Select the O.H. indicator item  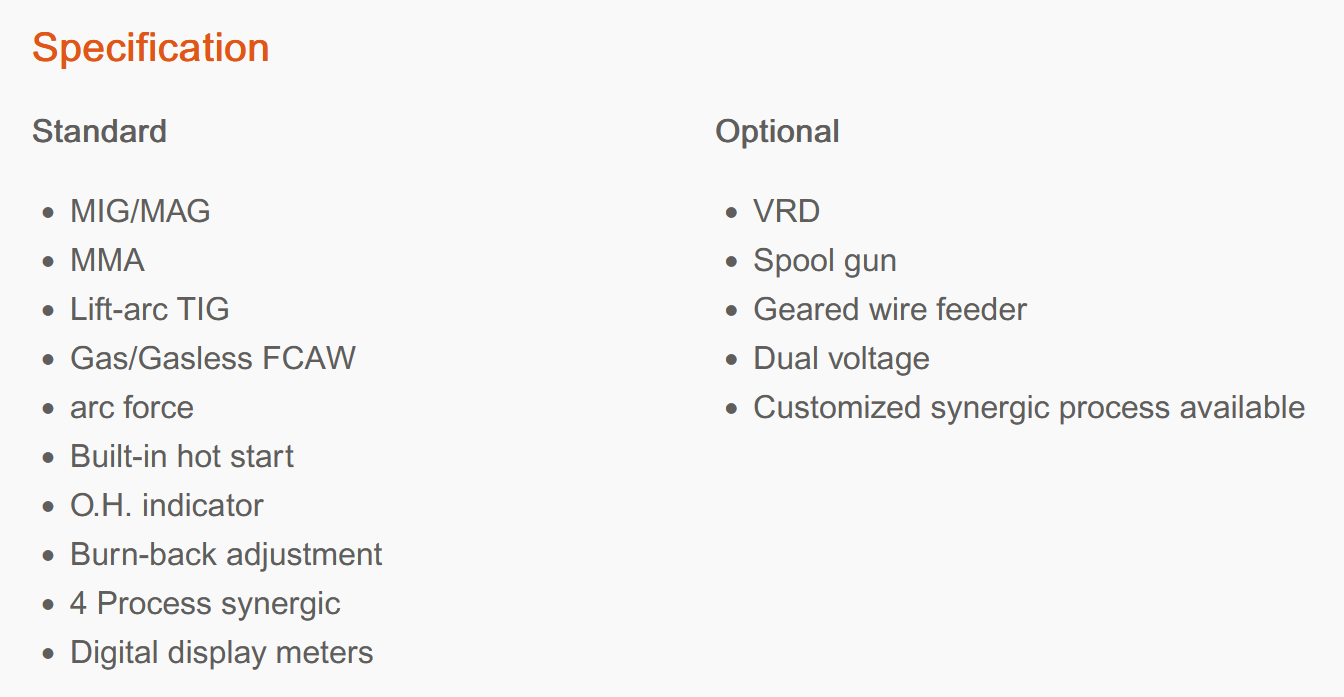167,505
